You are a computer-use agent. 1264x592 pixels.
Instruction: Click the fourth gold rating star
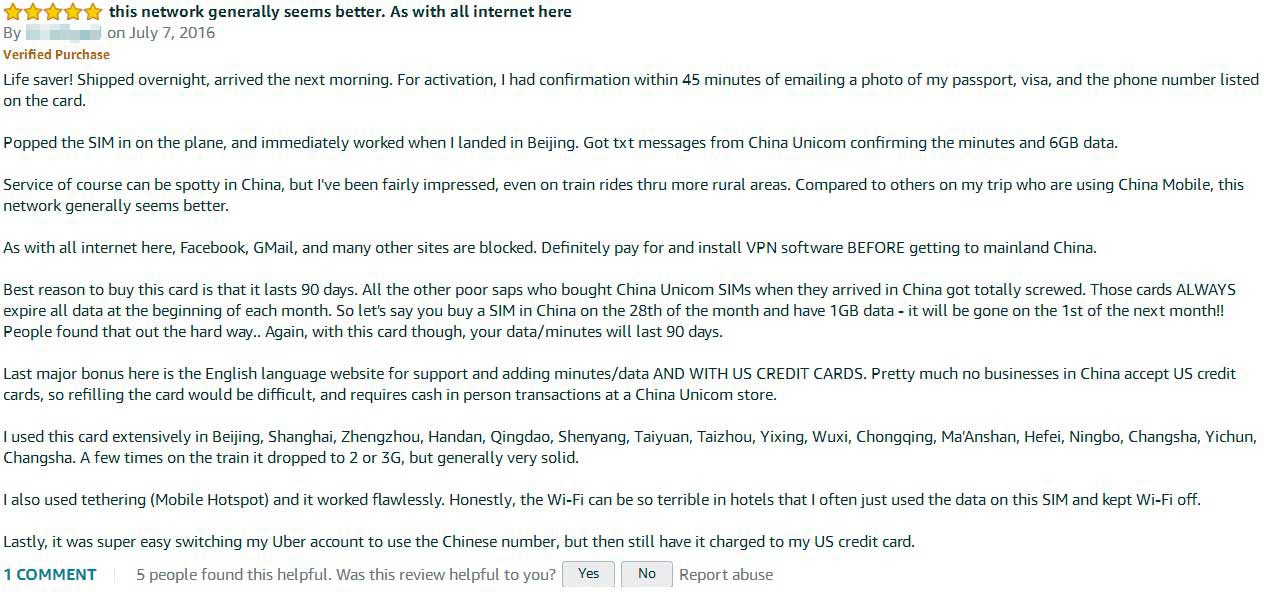[x=73, y=12]
